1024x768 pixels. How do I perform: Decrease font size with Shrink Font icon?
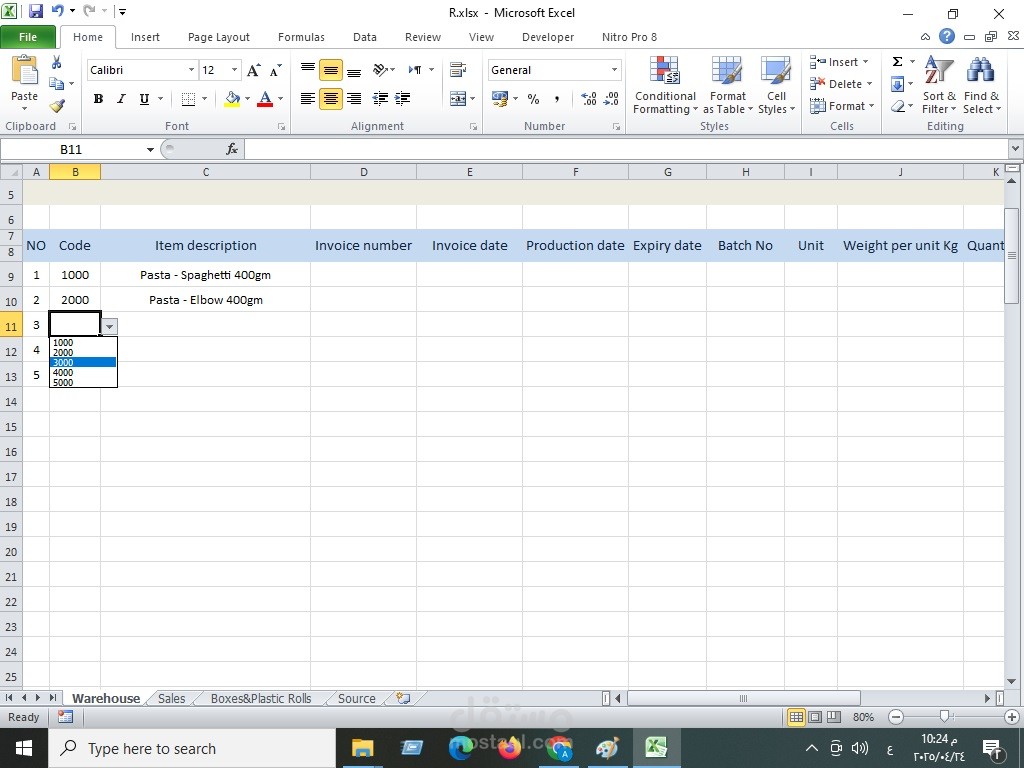[276, 70]
